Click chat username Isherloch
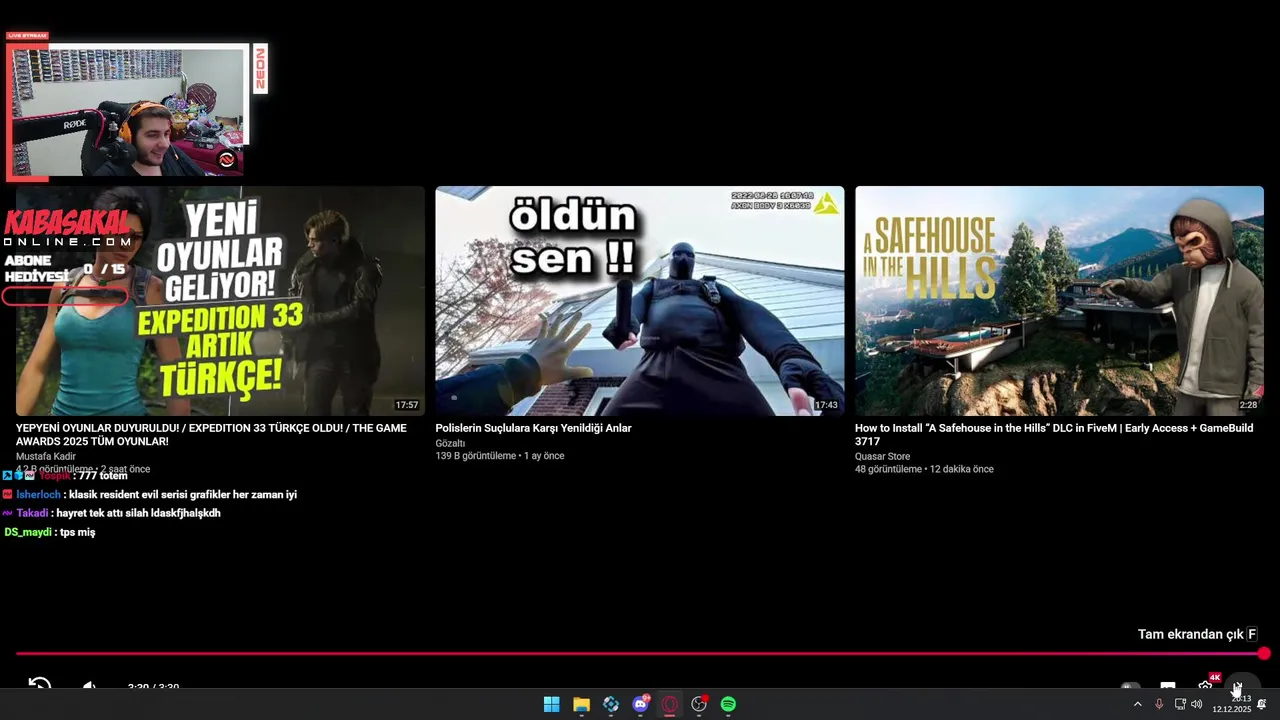Image resolution: width=1280 pixels, height=720 pixels. pos(38,494)
